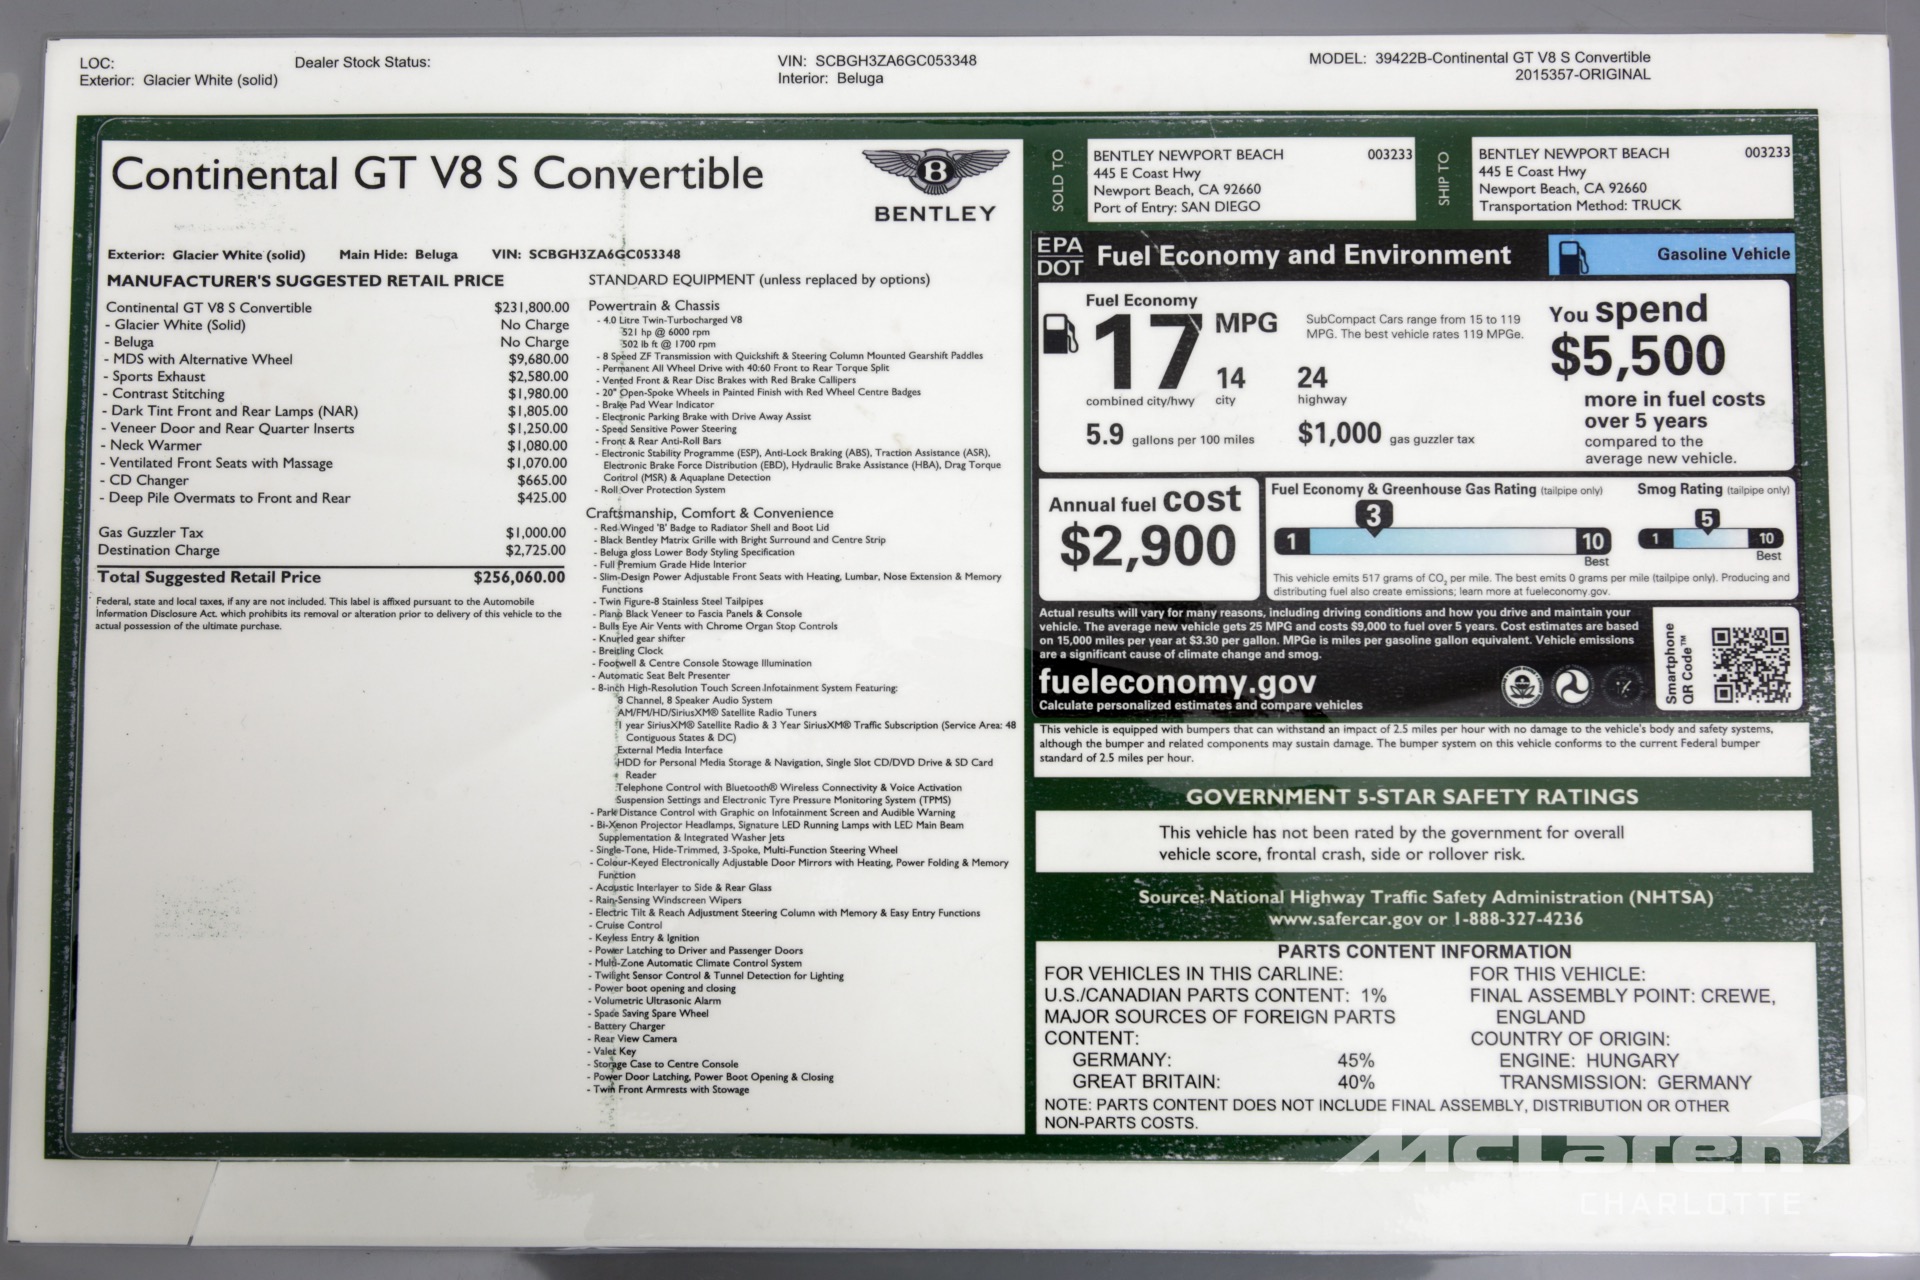
Task: Click the Port of Entry: SAN DIEGO line
Action: [x=1177, y=207]
